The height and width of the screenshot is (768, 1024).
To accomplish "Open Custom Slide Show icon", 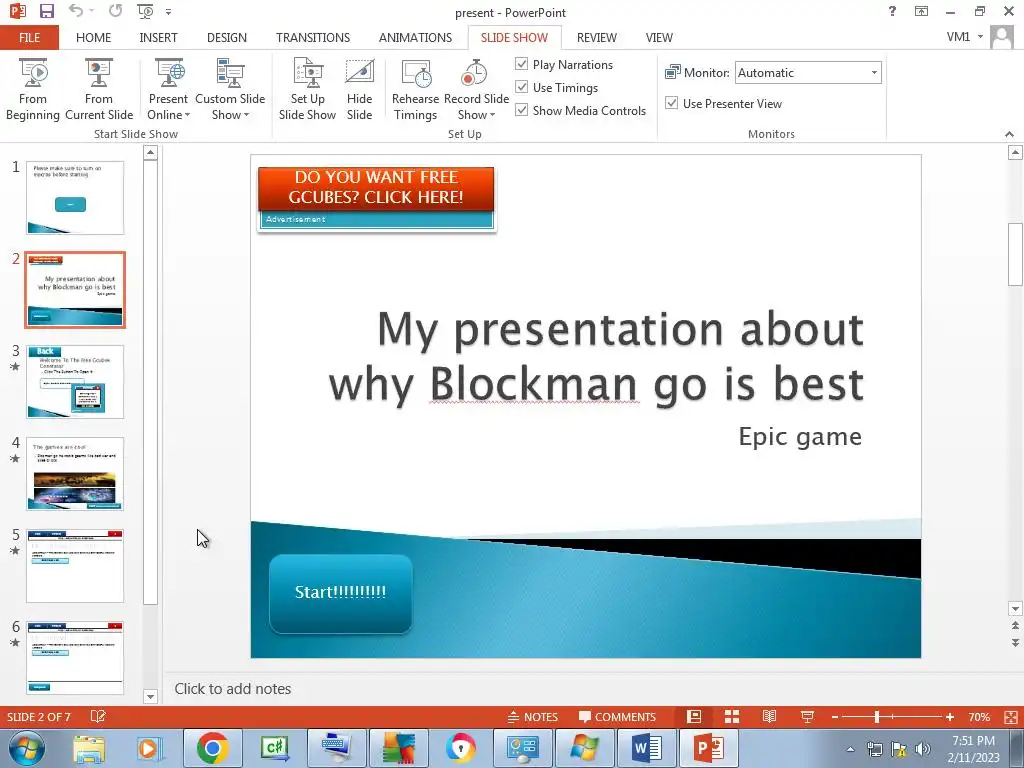I will [230, 72].
